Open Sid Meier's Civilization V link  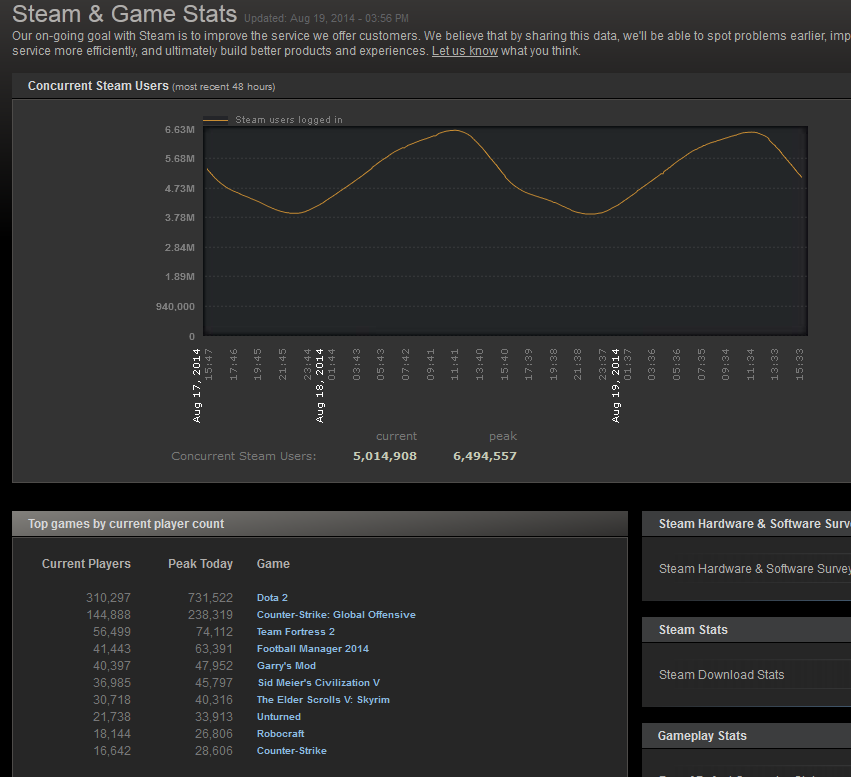coord(318,683)
